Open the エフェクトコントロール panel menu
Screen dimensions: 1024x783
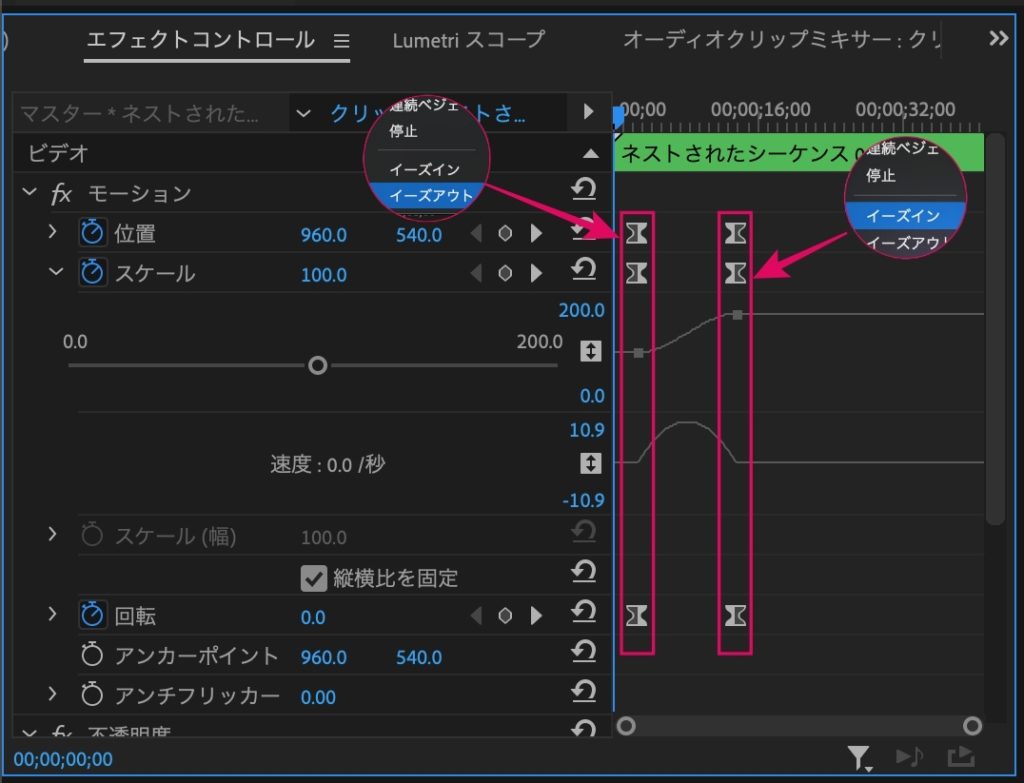coord(342,41)
